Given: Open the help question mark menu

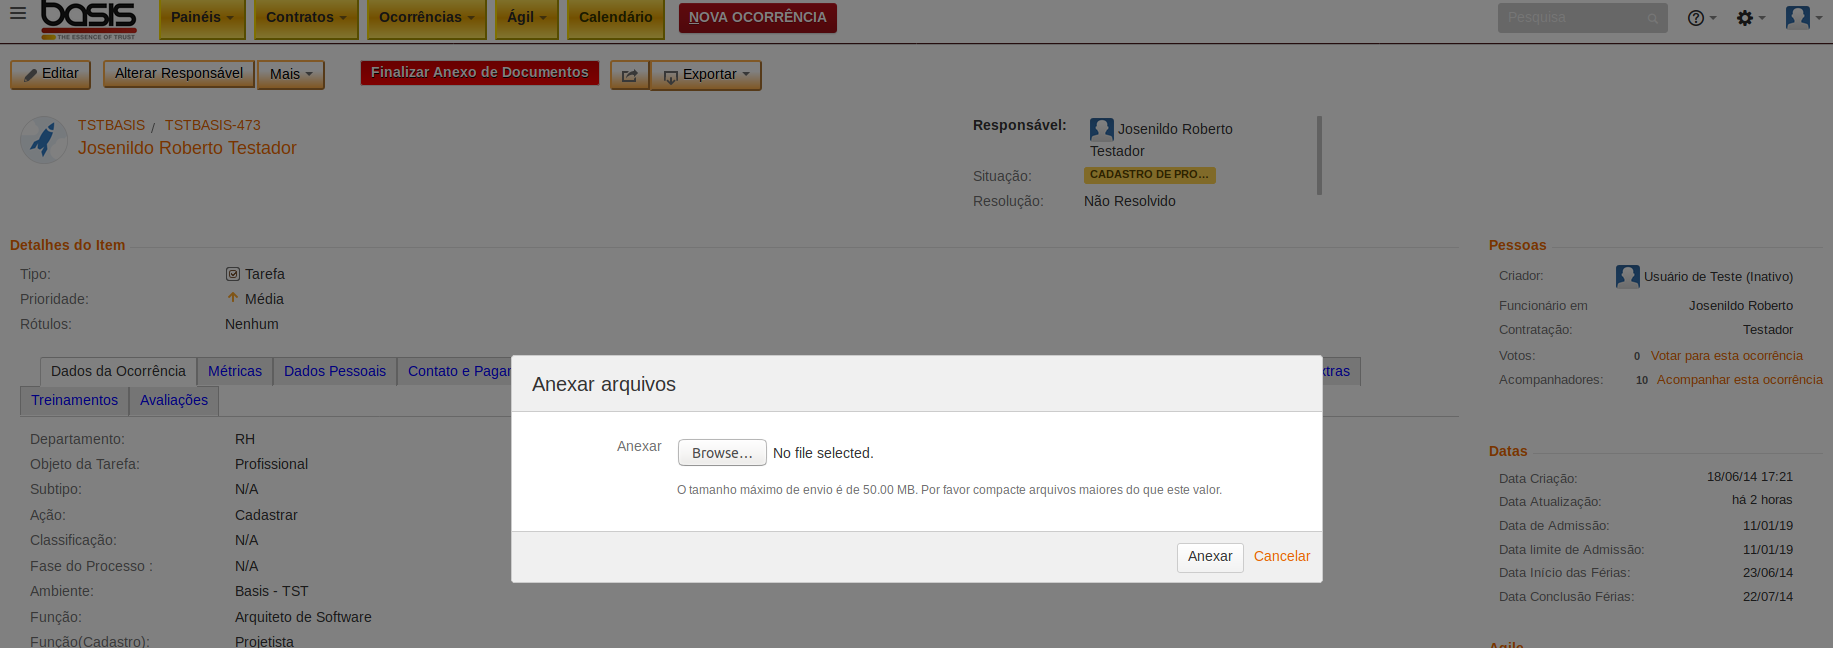Looking at the screenshot, I should coord(1700,18).
